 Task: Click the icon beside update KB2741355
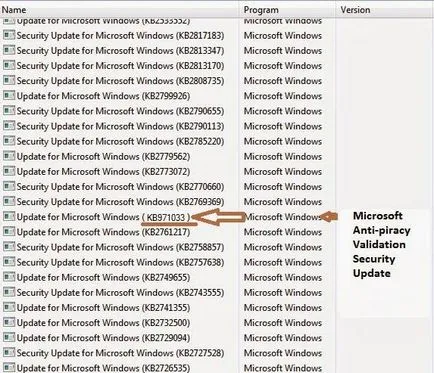(9, 307)
